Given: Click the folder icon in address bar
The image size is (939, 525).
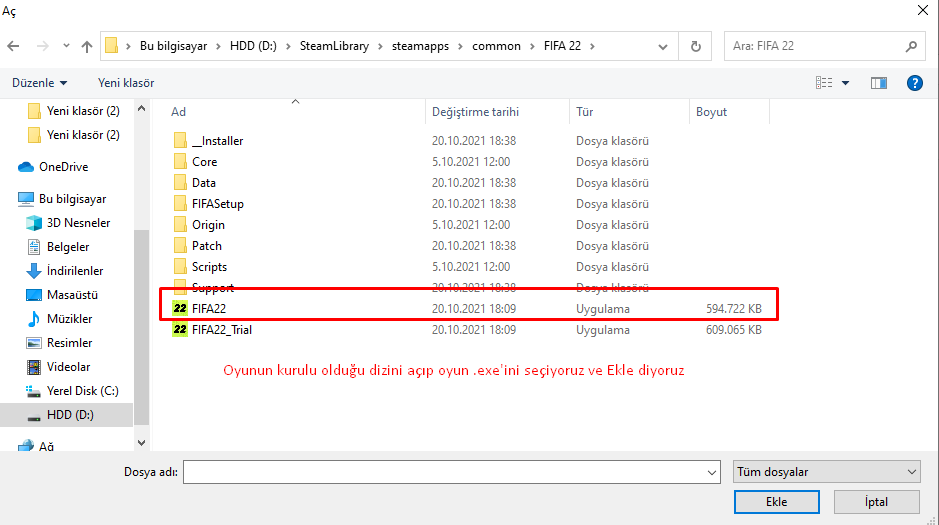Looking at the screenshot, I should click(111, 45).
